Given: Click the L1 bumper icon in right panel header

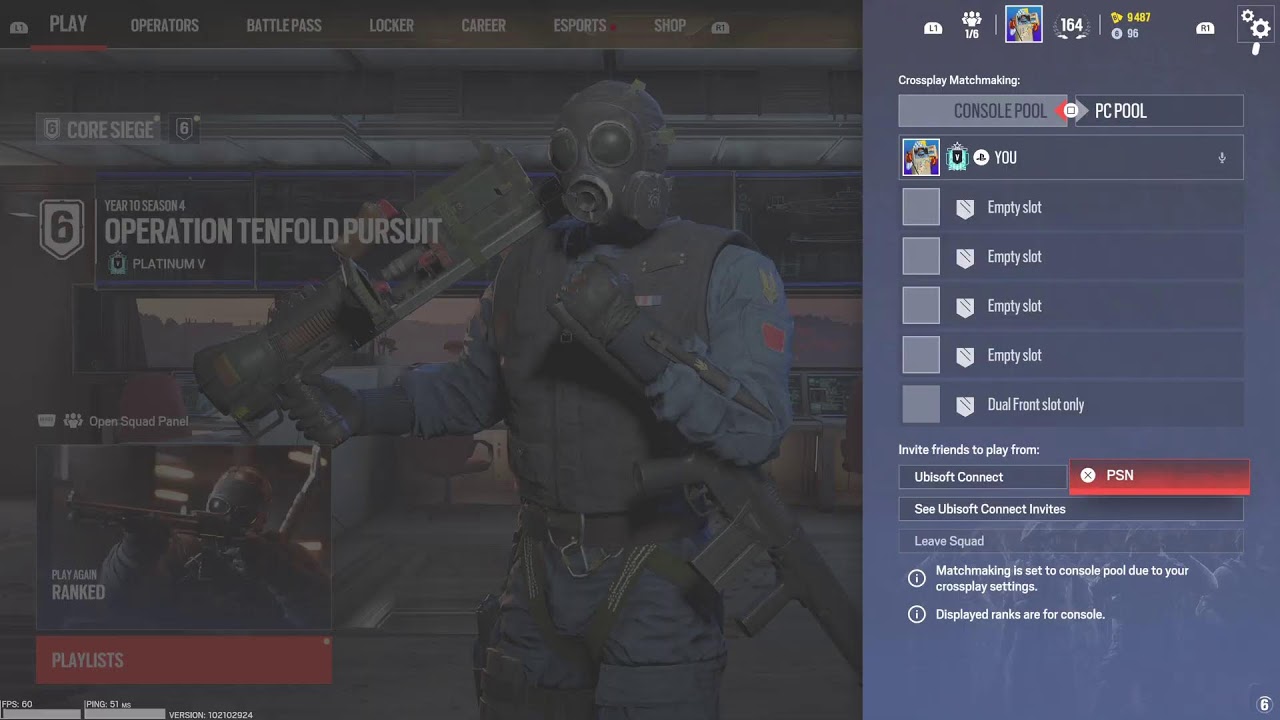Looking at the screenshot, I should 933,28.
